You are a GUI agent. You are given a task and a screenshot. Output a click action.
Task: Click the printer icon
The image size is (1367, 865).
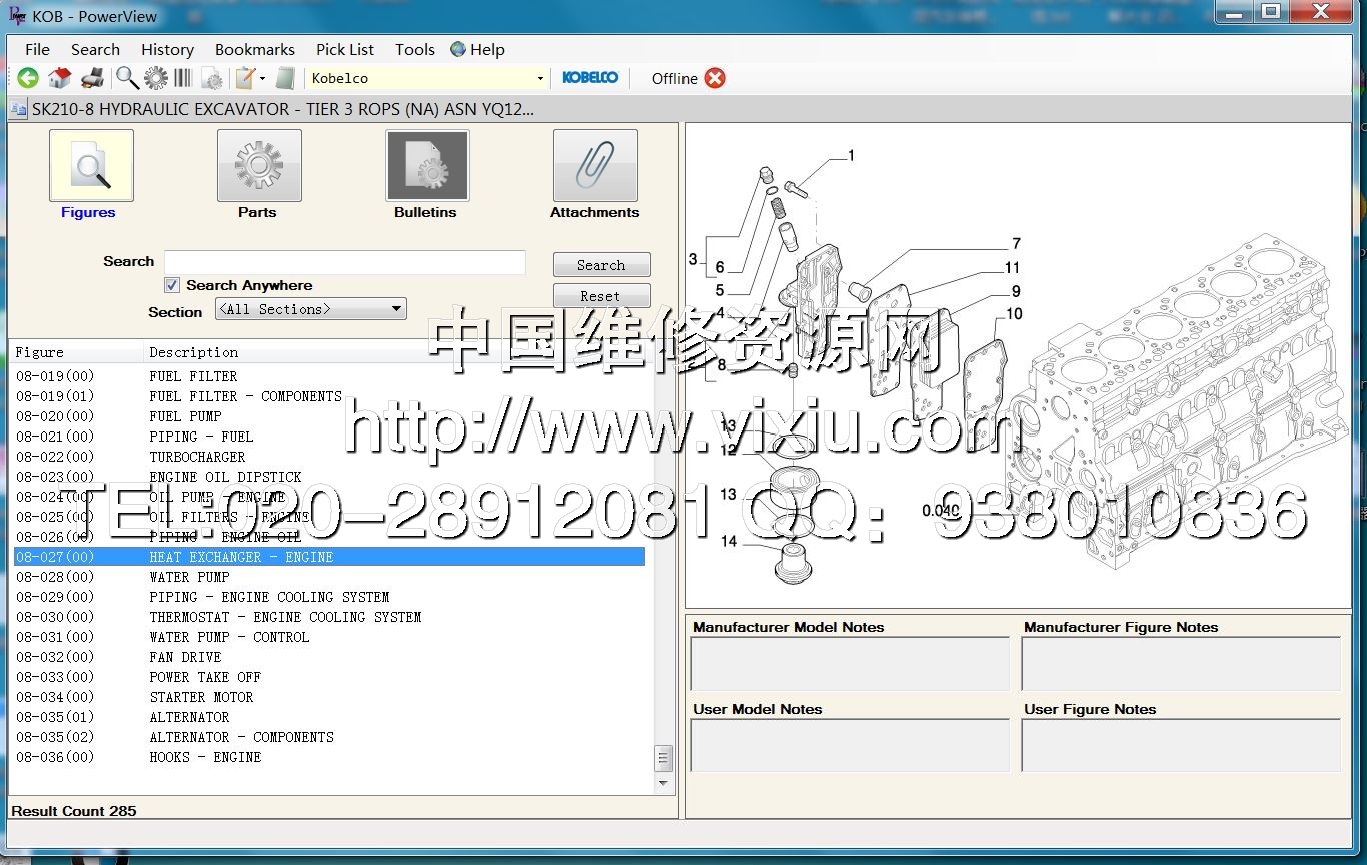pyautogui.click(x=92, y=78)
